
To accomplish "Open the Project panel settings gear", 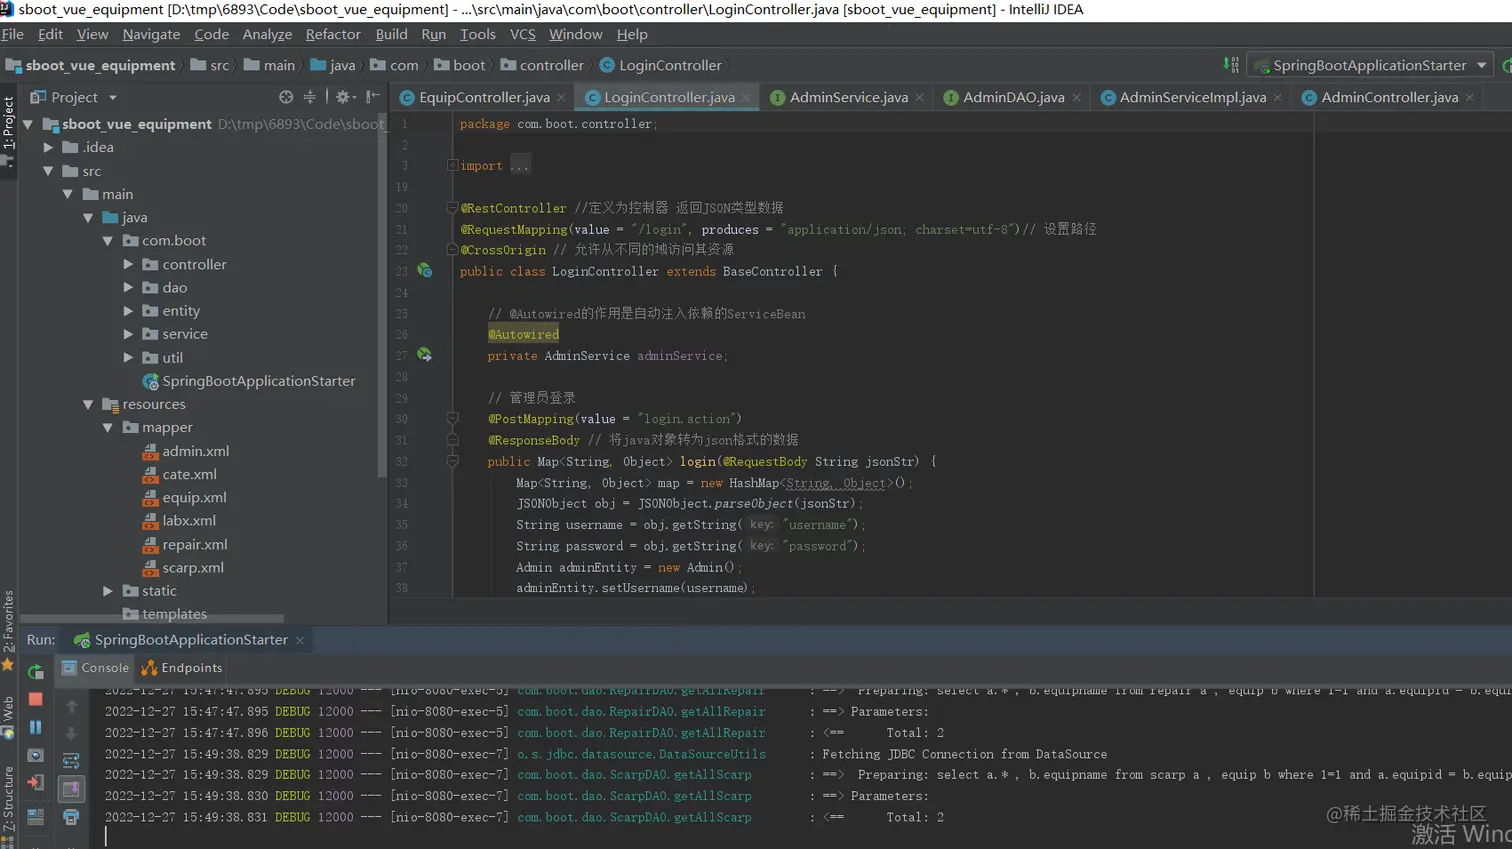I will (x=342, y=97).
